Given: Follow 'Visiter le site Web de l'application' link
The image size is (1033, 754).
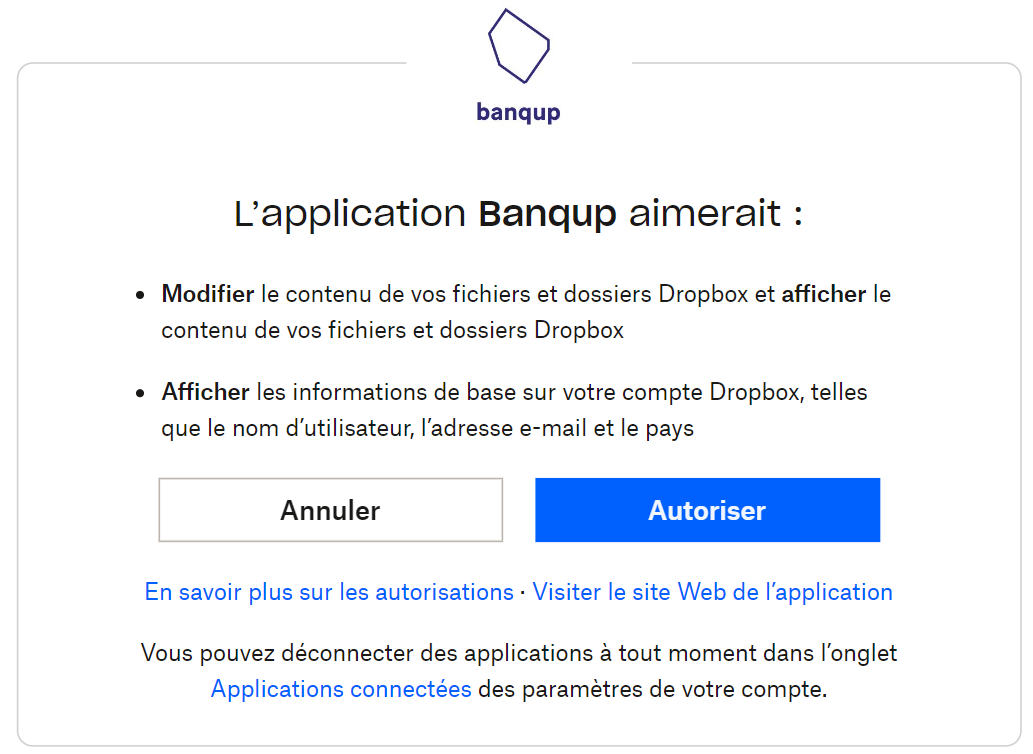Looking at the screenshot, I should coord(712,592).
